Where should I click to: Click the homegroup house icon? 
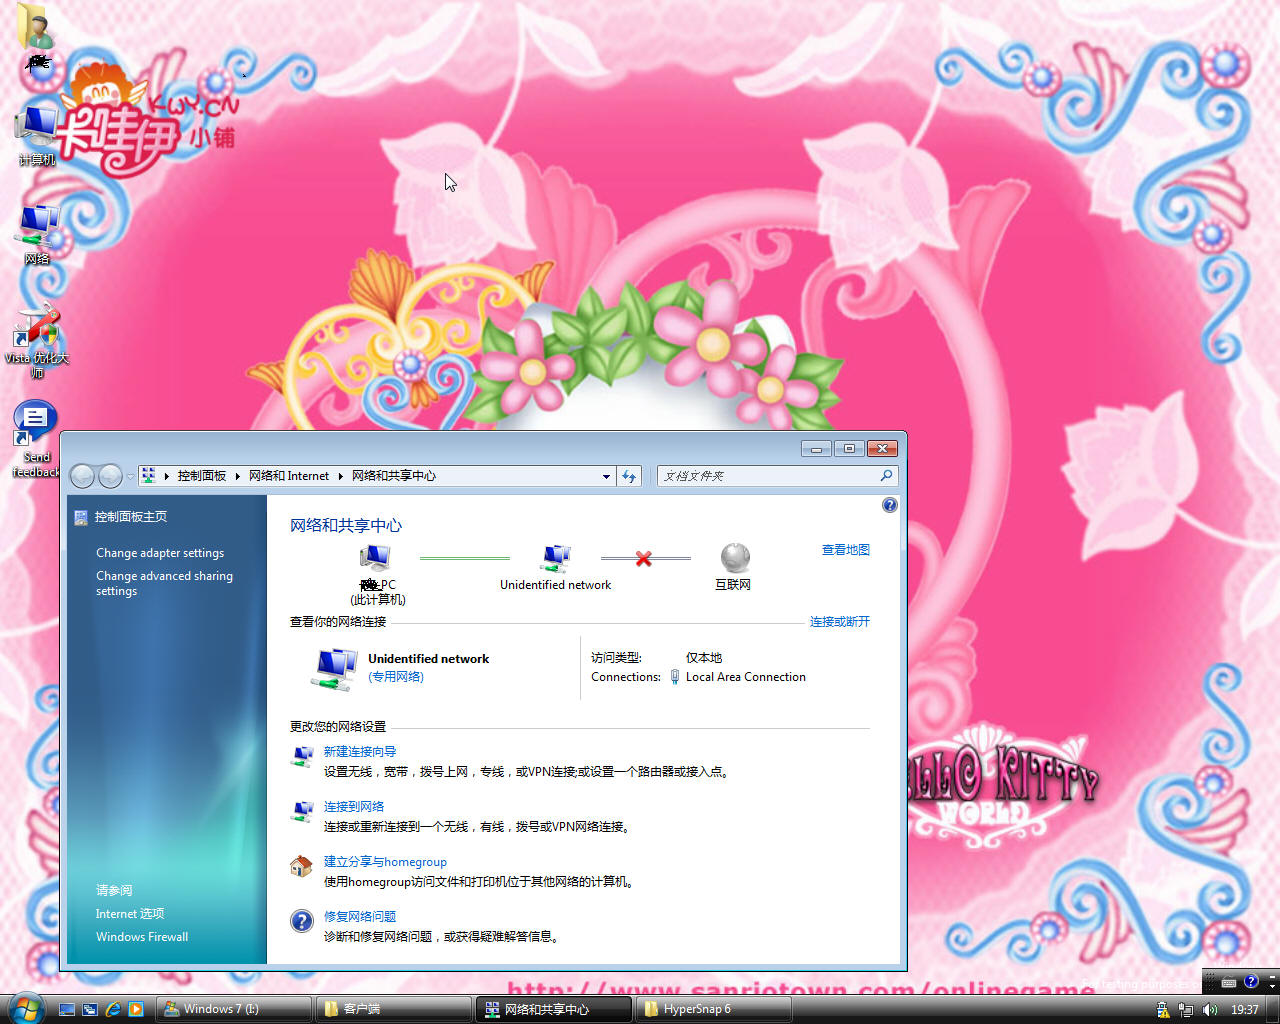click(x=301, y=866)
